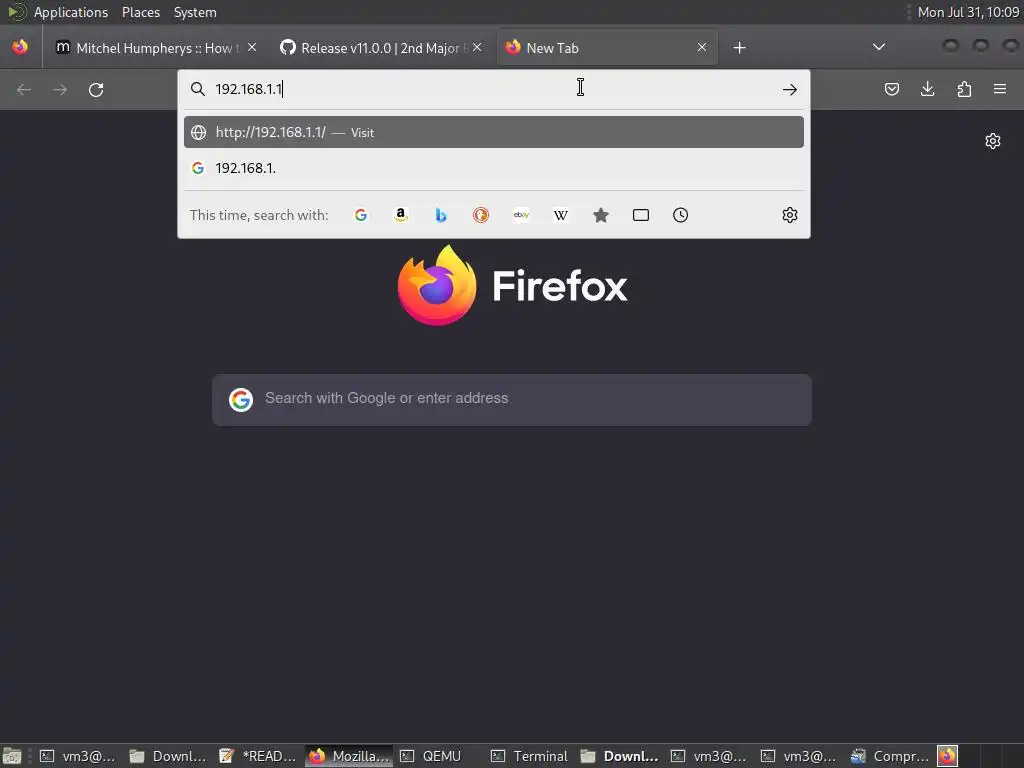Image resolution: width=1024 pixels, height=768 pixels.
Task: Search this time with eBay icon
Action: 521,215
